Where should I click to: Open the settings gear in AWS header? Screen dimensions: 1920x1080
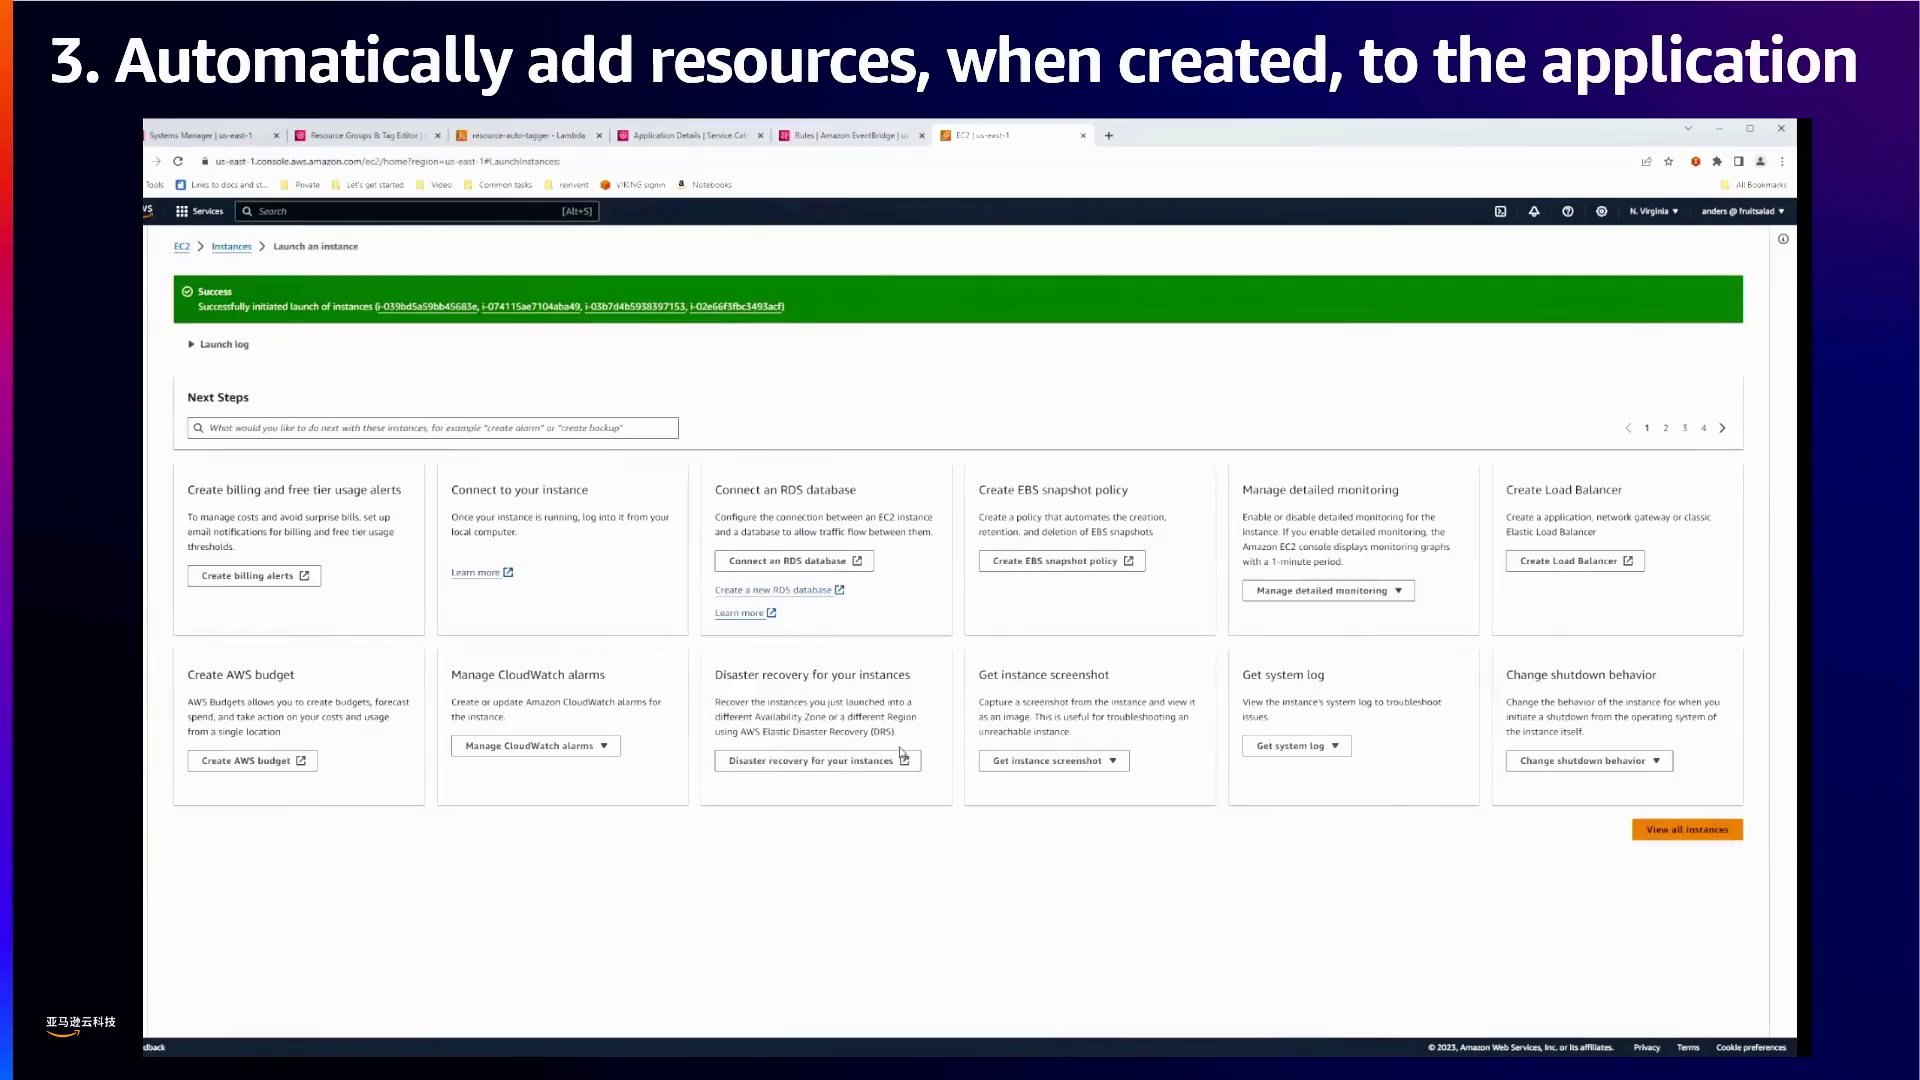tap(1601, 211)
